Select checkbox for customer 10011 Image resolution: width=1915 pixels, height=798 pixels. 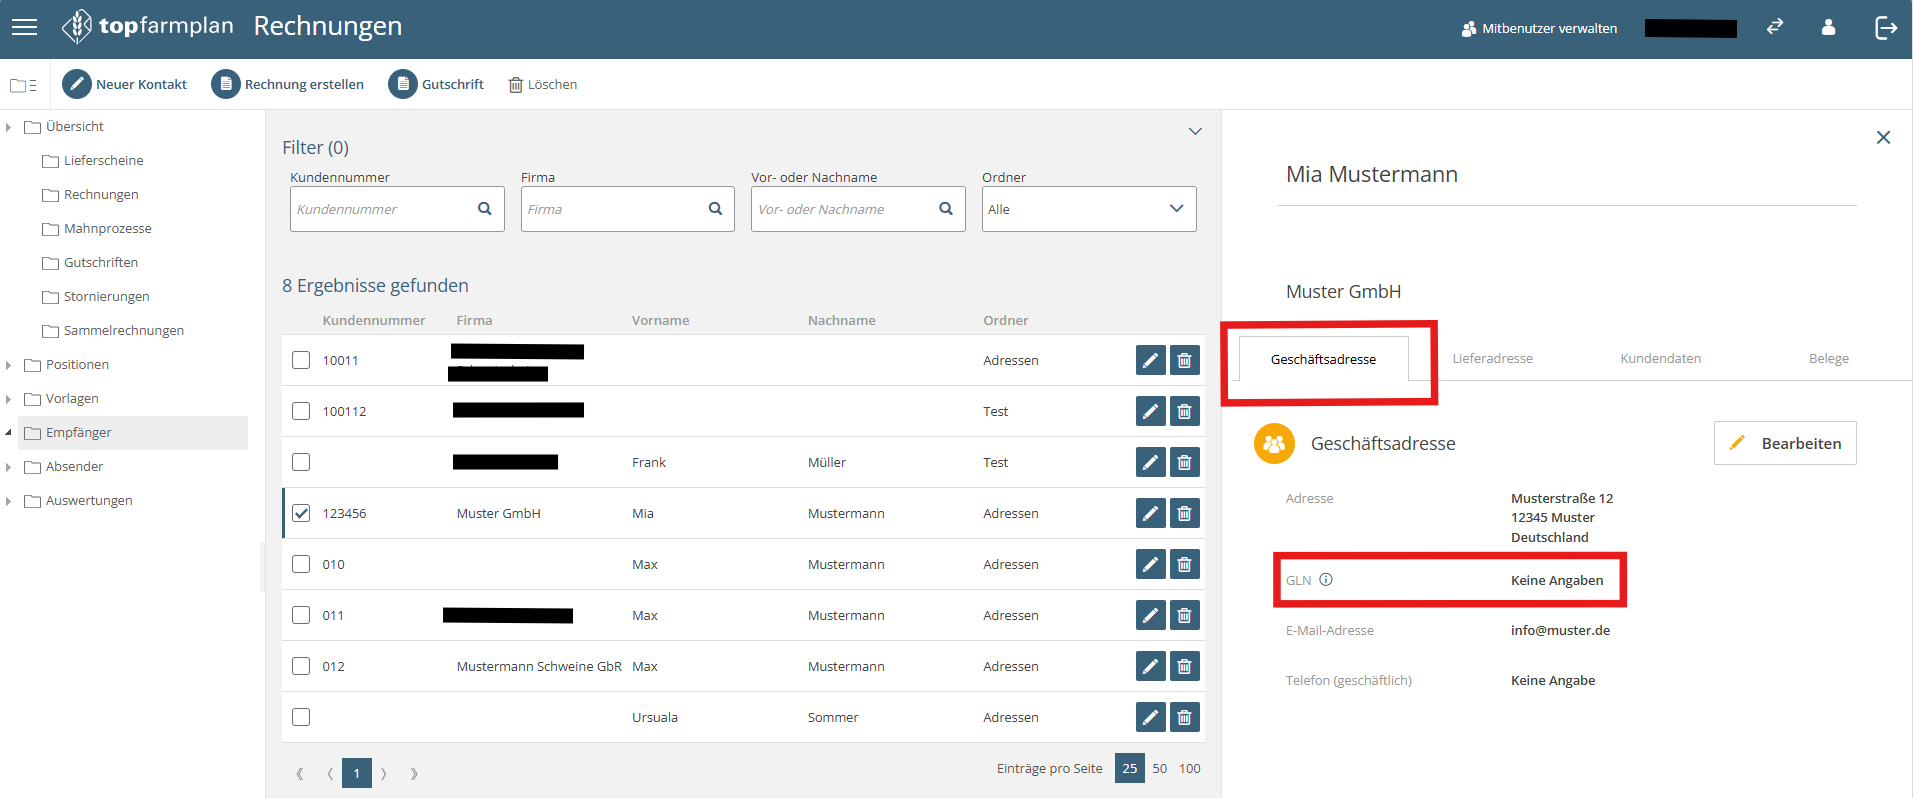pyautogui.click(x=301, y=359)
